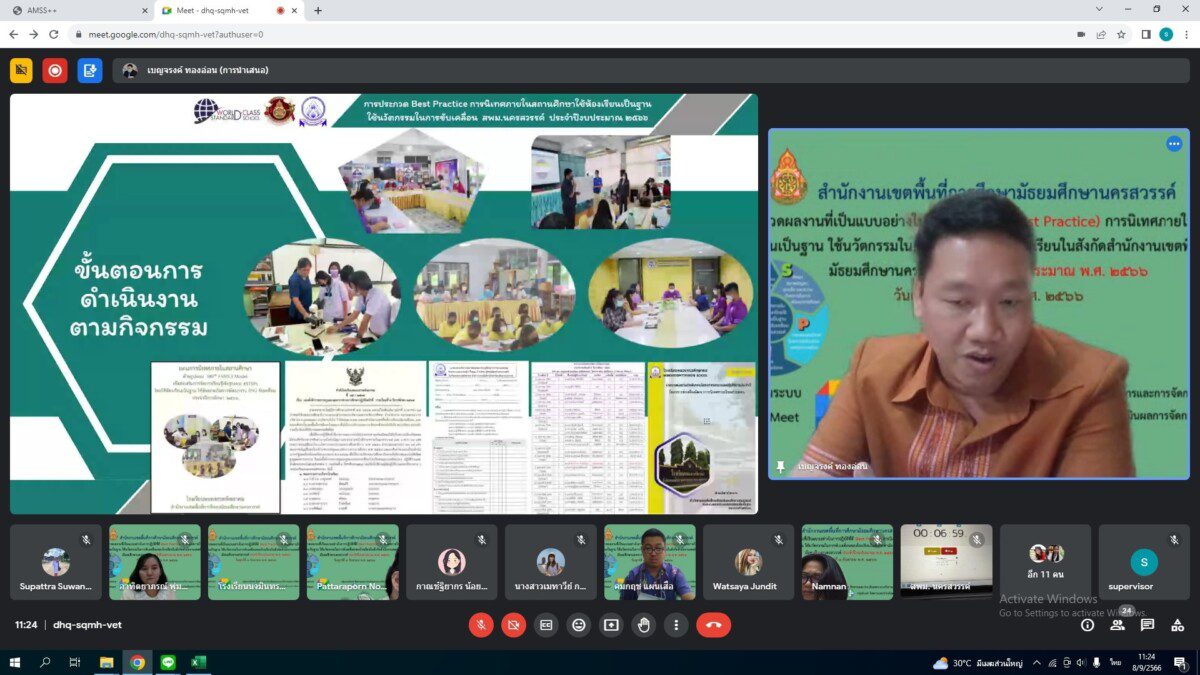Open the Windows Start menu

coord(15,662)
